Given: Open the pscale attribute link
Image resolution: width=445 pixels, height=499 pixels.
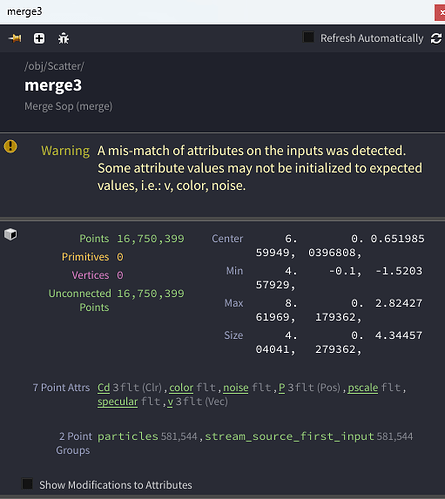Looking at the screenshot, I should (363, 388).
